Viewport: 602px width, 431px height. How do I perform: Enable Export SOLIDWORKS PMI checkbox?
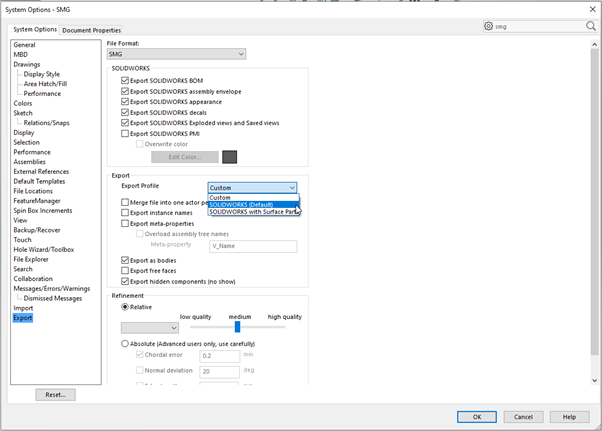pyautogui.click(x=125, y=133)
